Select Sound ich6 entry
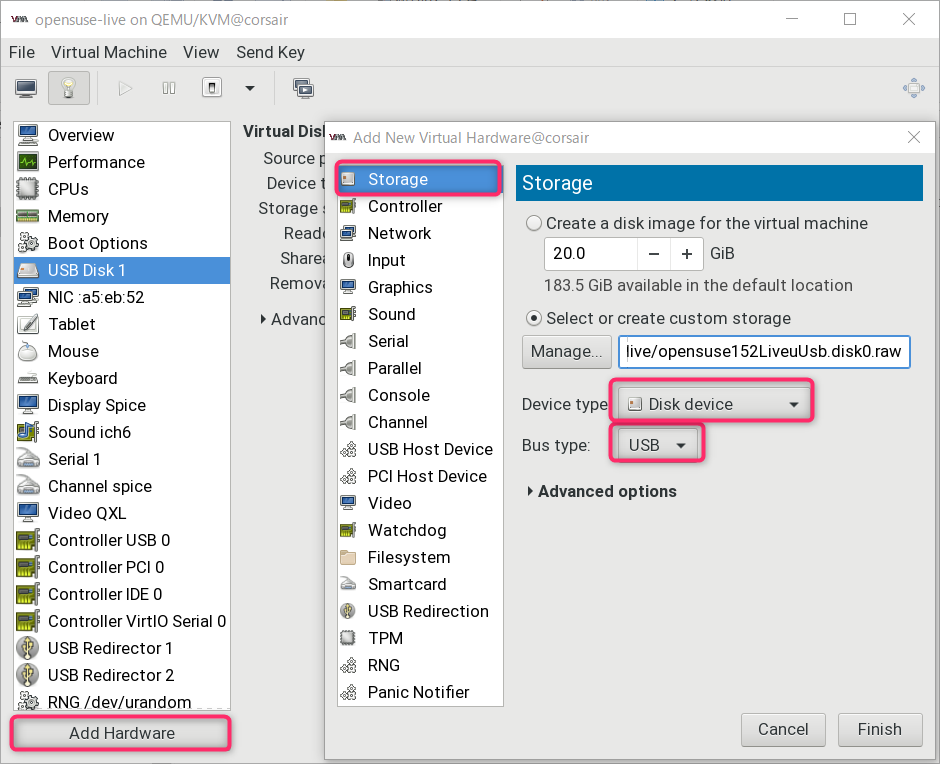The image size is (940, 764). coord(122,432)
